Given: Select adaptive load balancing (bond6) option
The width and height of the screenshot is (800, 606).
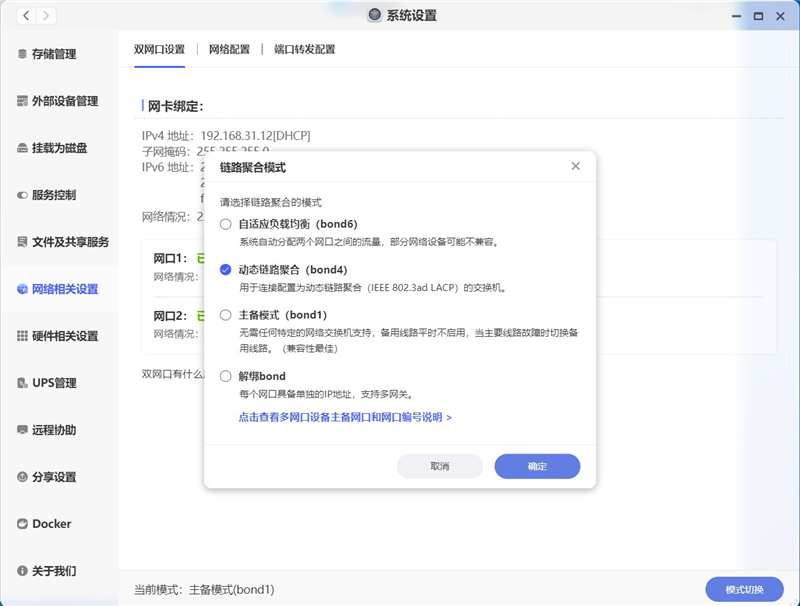Looking at the screenshot, I should tap(226, 224).
